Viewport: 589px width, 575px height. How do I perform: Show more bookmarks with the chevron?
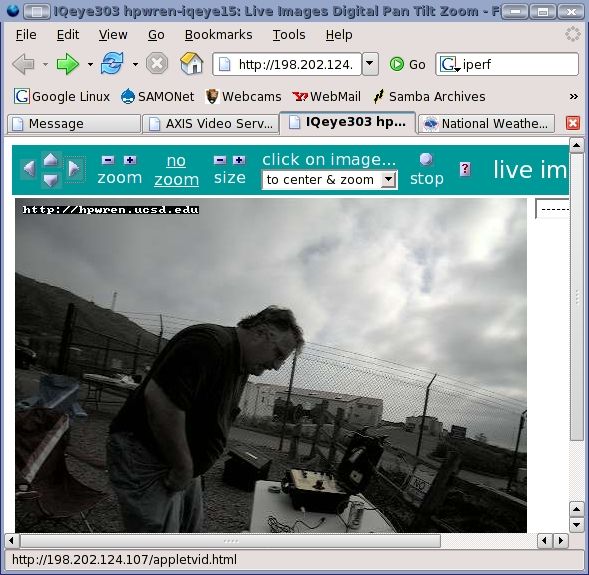click(574, 97)
